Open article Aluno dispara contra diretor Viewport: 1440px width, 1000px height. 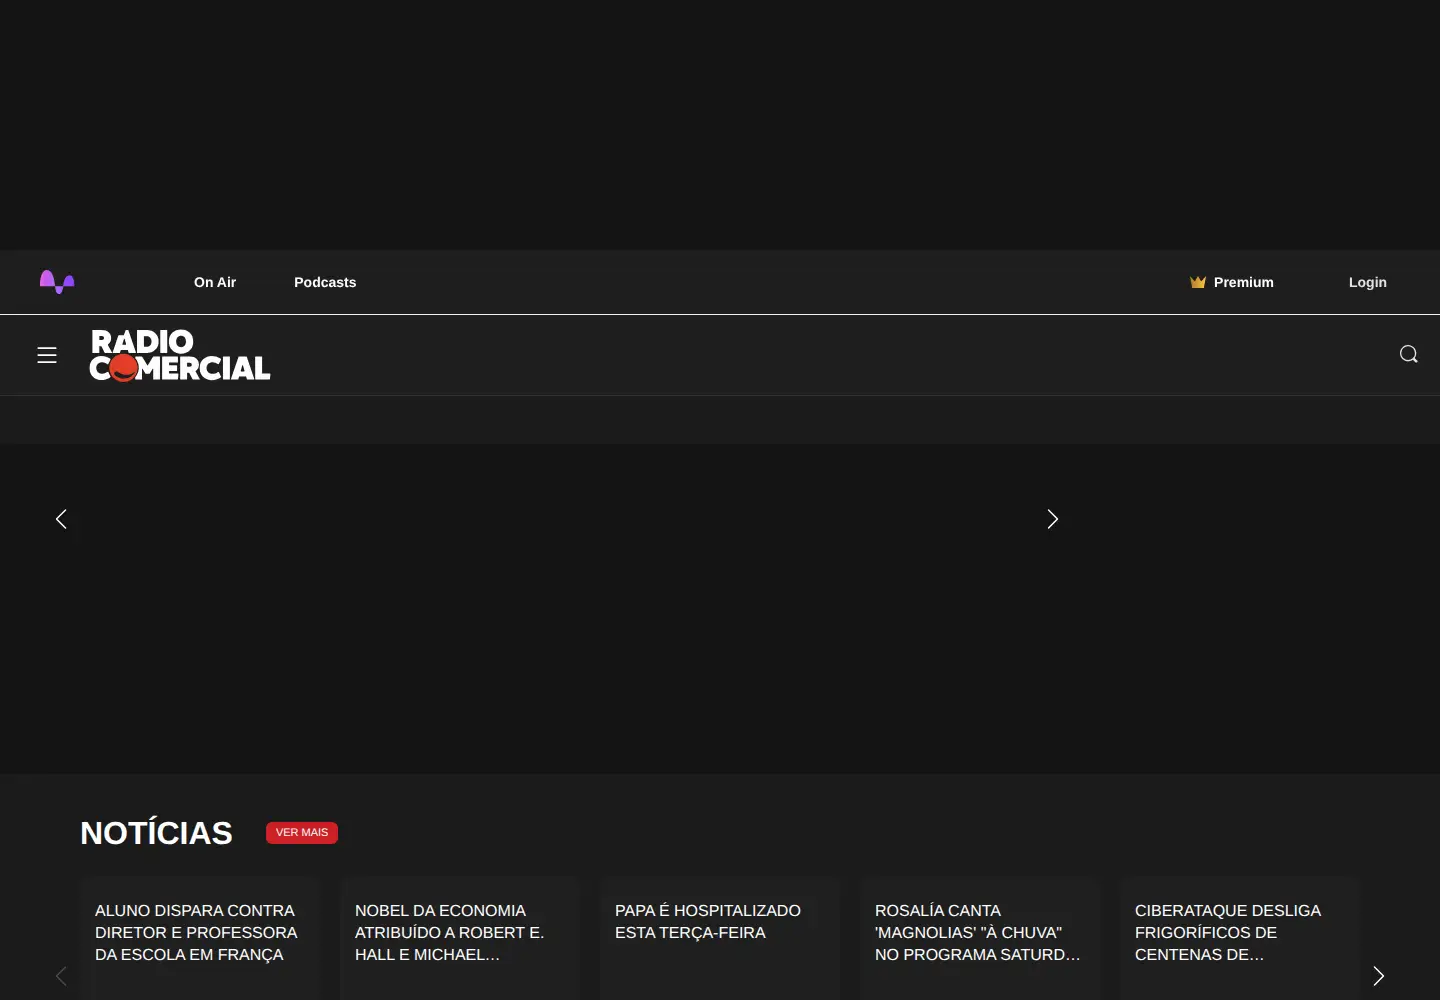(x=197, y=932)
